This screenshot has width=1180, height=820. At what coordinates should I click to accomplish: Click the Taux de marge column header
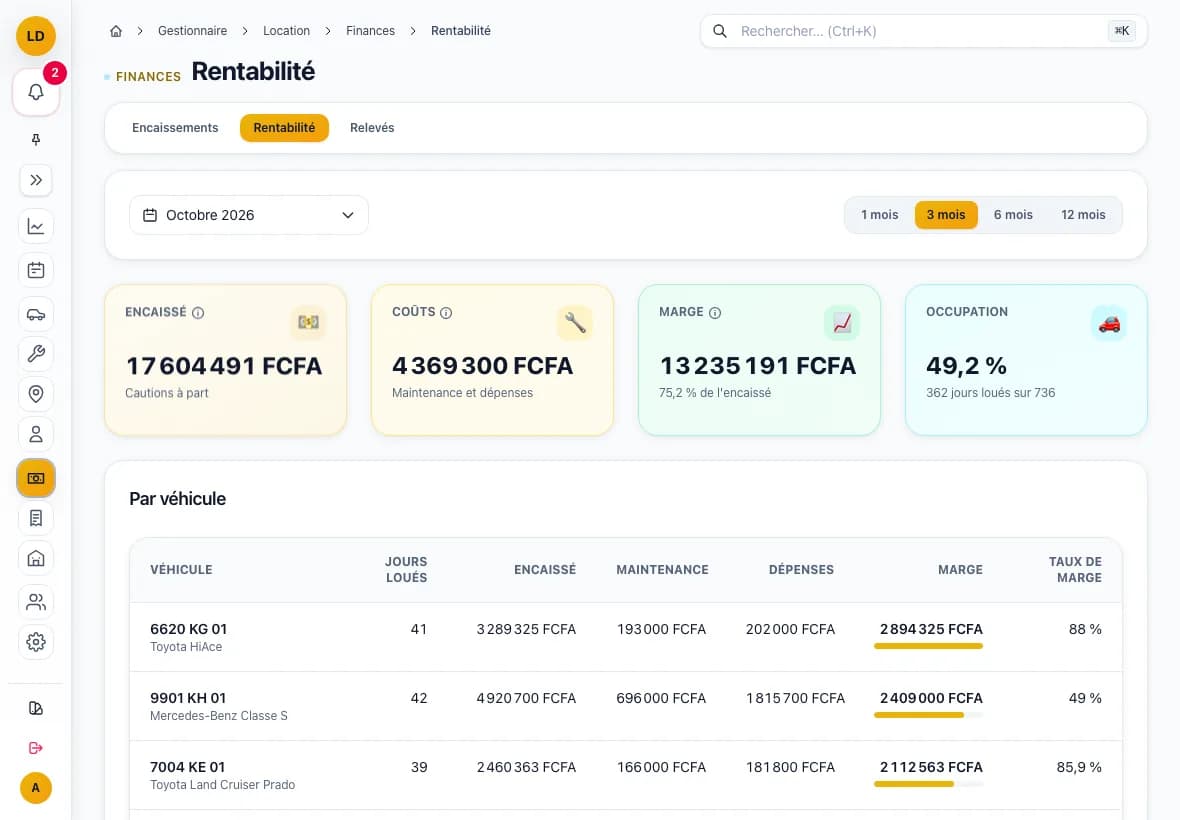point(1075,569)
